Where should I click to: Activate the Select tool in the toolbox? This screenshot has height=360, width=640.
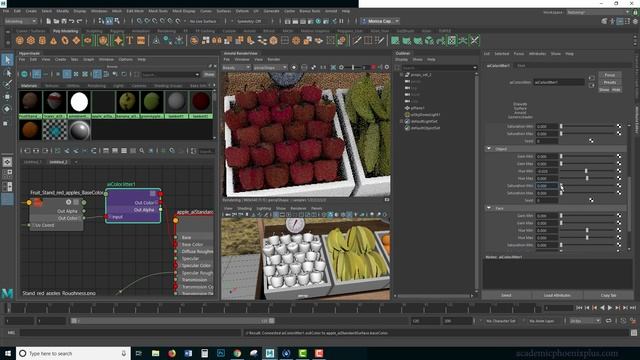7,60
